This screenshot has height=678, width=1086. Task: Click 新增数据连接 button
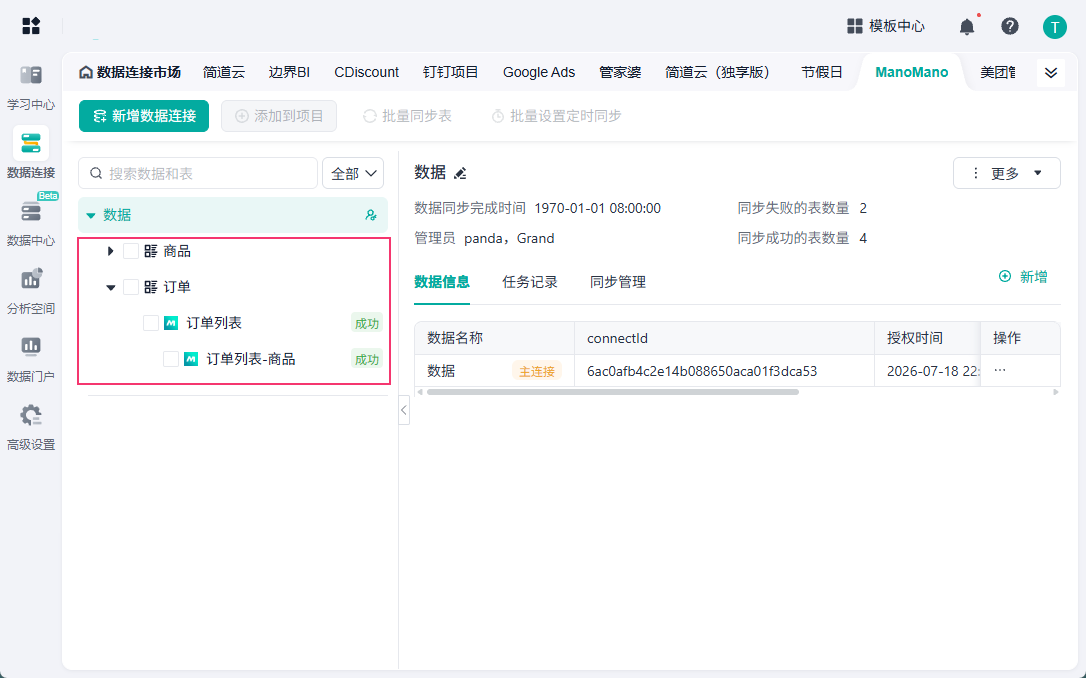[144, 116]
